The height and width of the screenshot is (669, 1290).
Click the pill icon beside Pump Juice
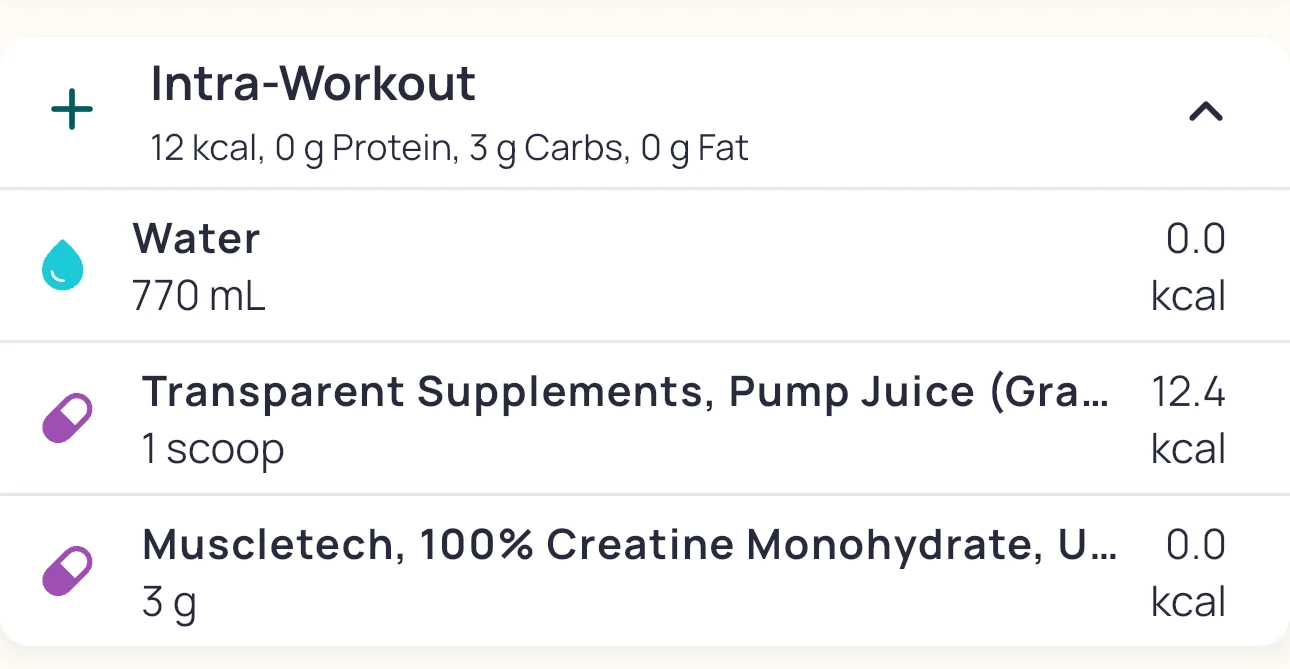pyautogui.click(x=67, y=419)
